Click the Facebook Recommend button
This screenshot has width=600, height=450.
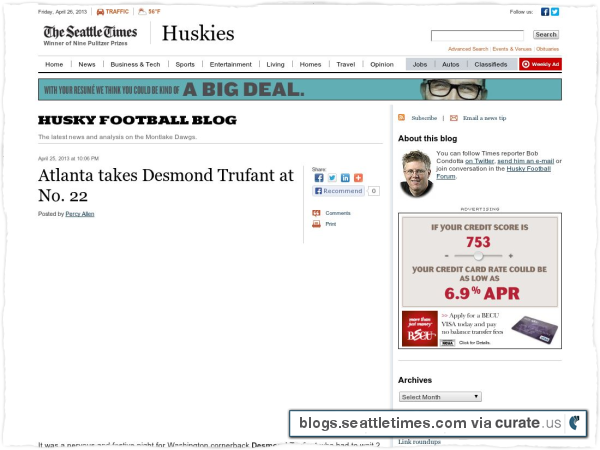tap(339, 191)
